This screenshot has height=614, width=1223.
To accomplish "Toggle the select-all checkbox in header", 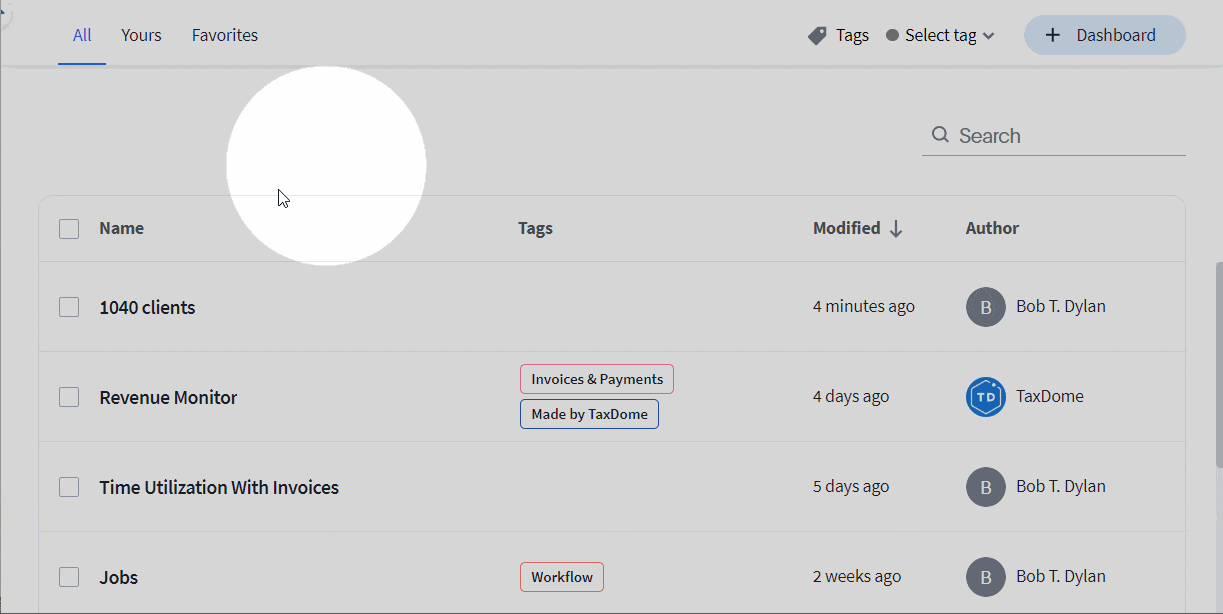I will pos(69,229).
